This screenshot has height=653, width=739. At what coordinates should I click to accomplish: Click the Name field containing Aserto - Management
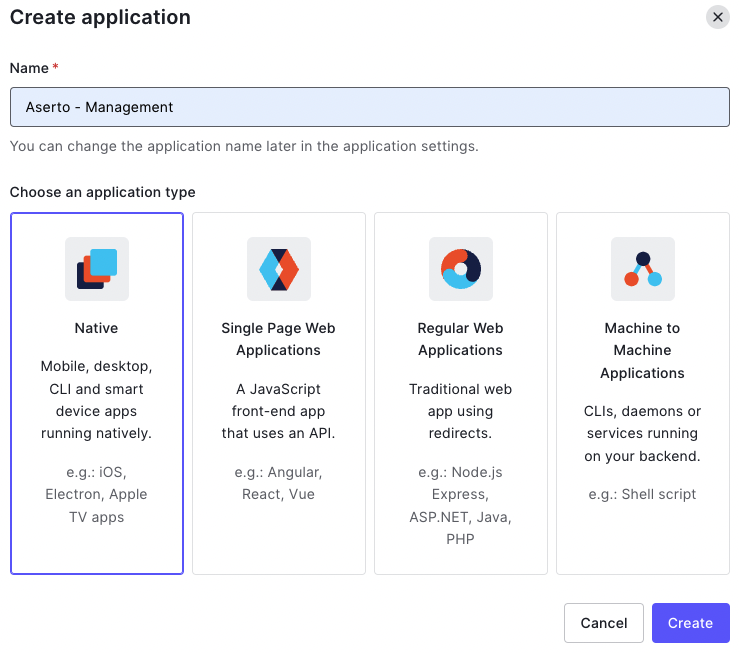pyautogui.click(x=369, y=107)
